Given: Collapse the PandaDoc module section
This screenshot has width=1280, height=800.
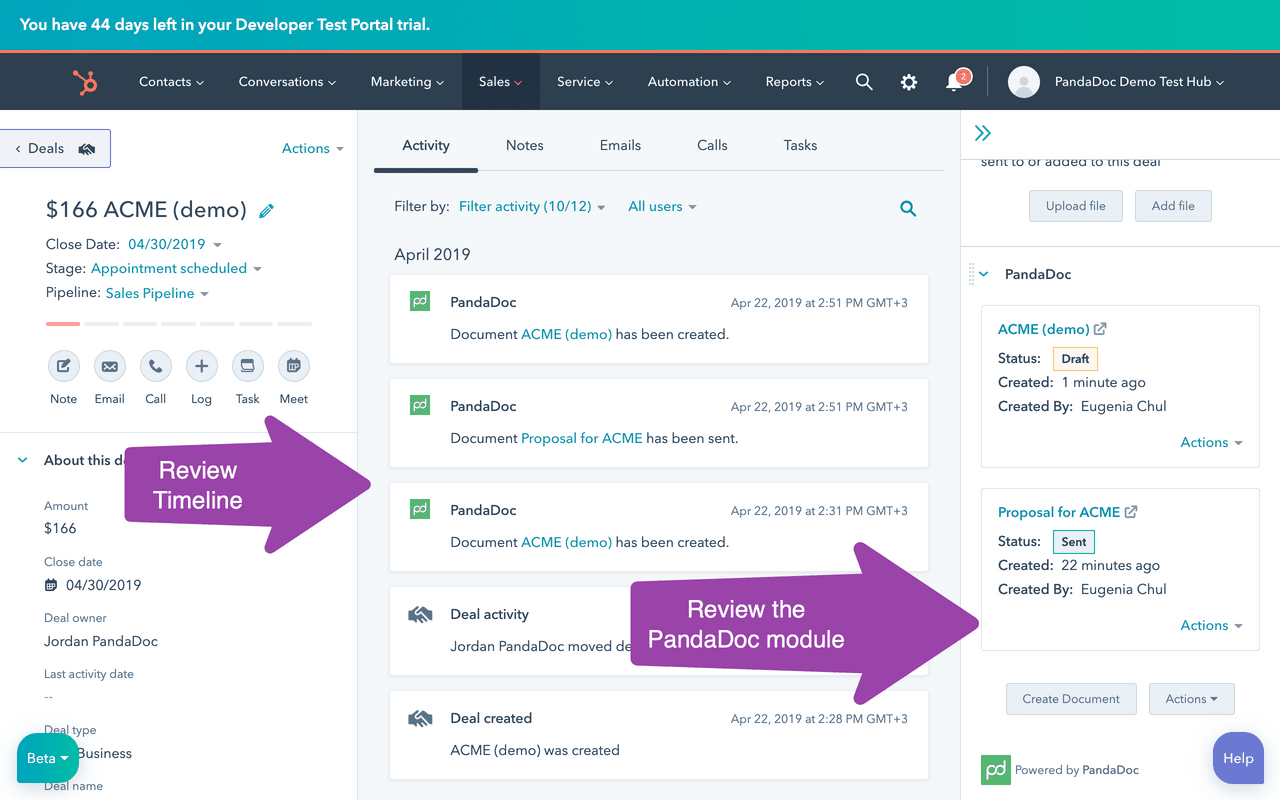Looking at the screenshot, I should [984, 274].
